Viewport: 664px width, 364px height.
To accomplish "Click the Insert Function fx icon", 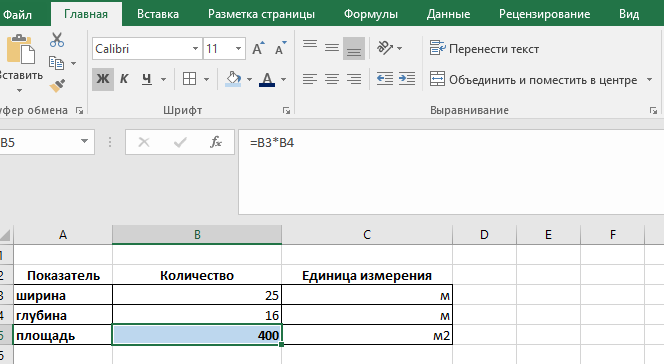I will [x=216, y=142].
